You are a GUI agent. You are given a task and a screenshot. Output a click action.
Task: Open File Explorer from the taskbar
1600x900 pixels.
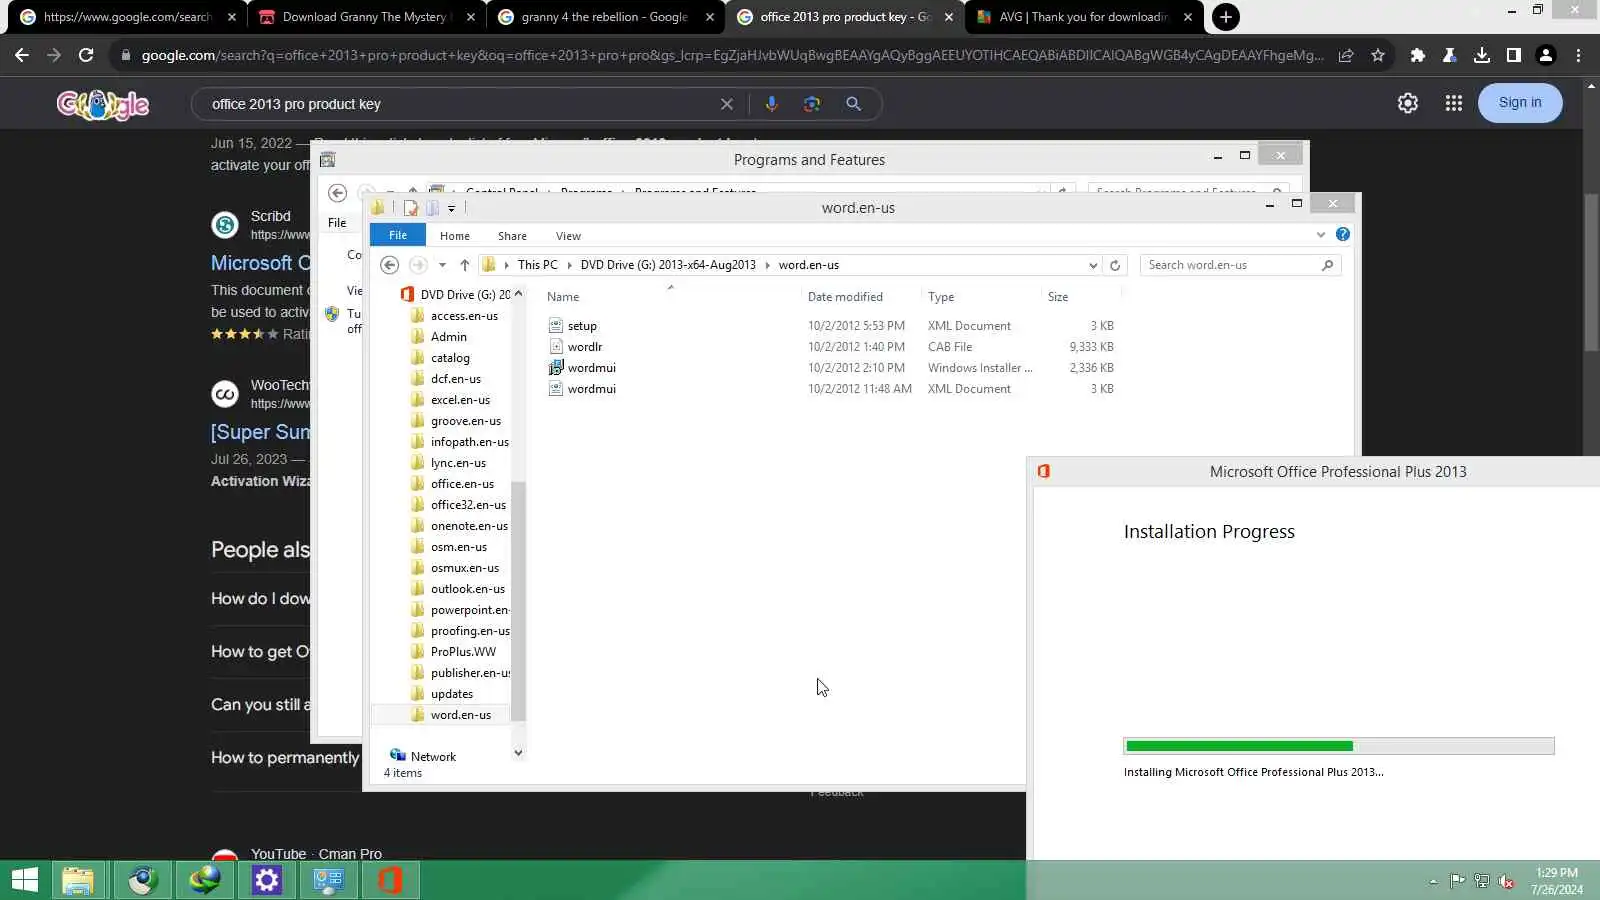point(78,880)
